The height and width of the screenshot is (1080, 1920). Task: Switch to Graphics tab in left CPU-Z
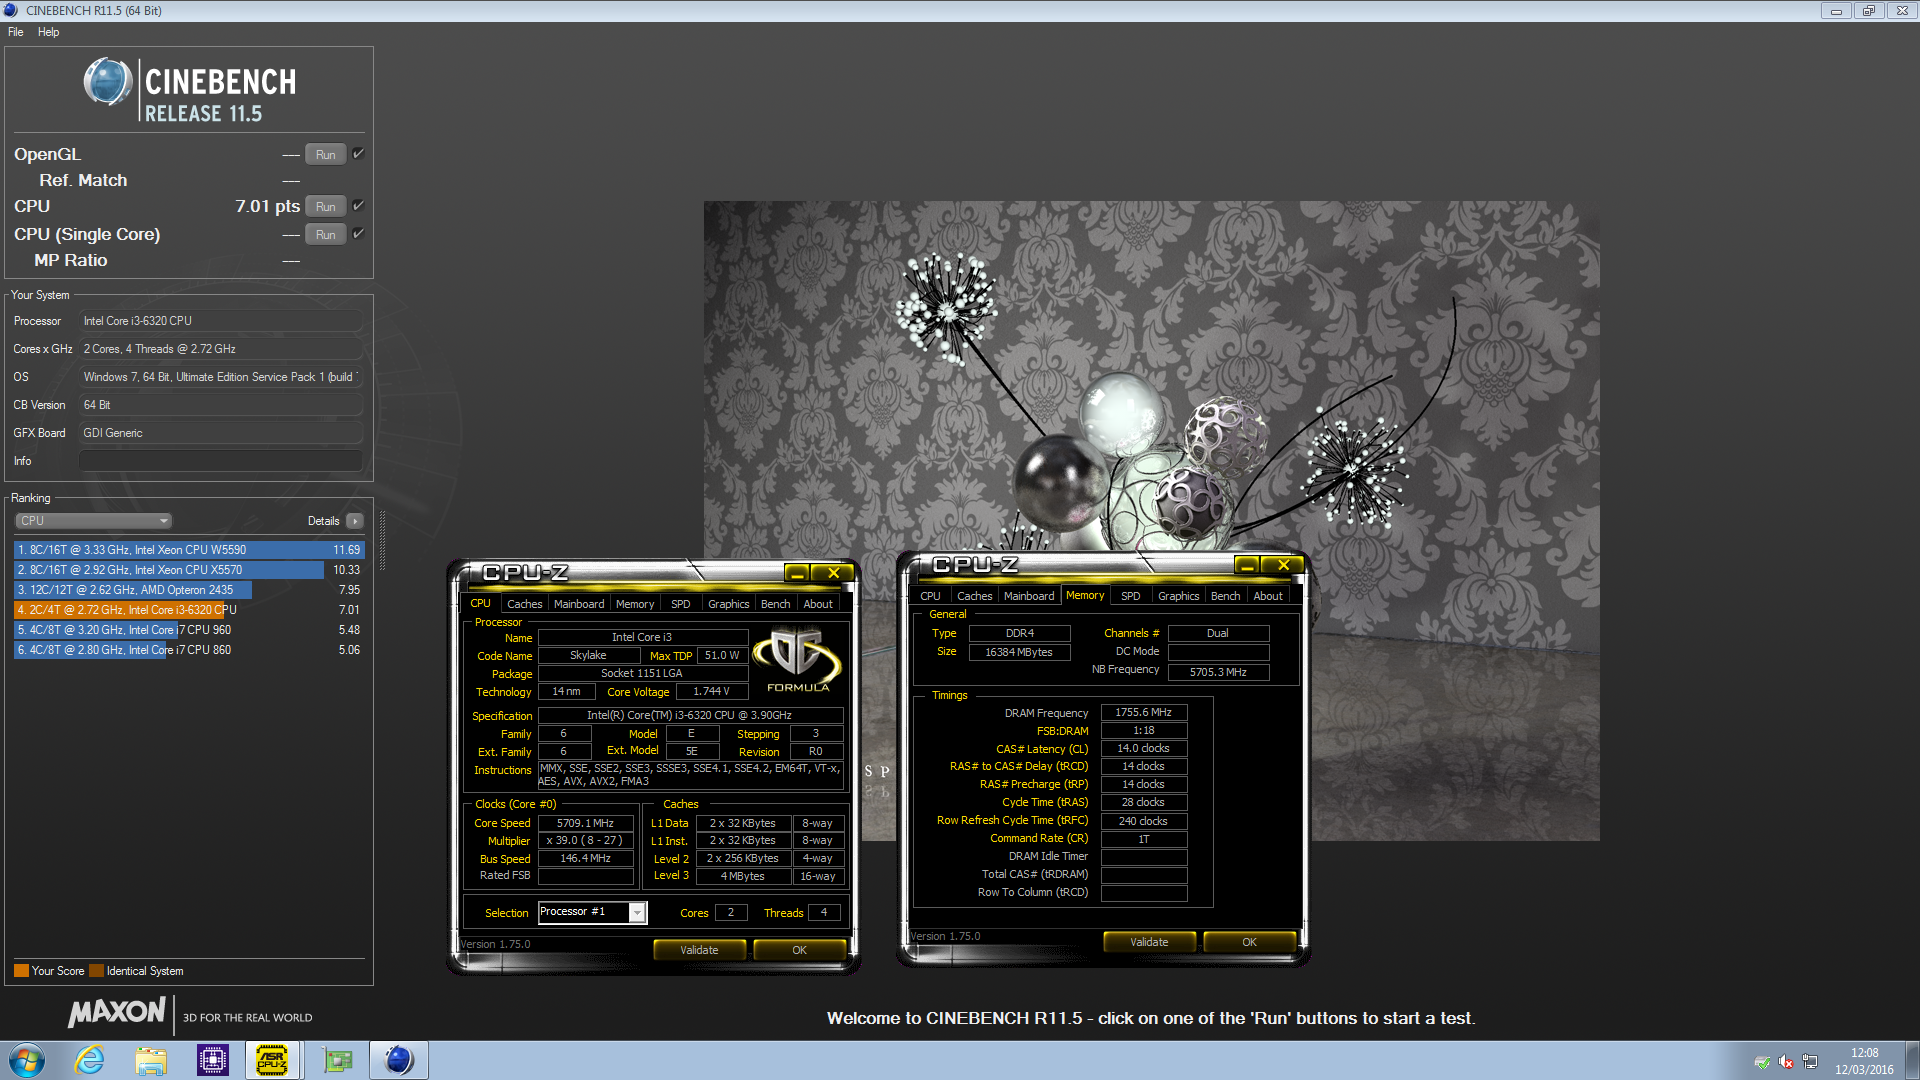coord(728,604)
